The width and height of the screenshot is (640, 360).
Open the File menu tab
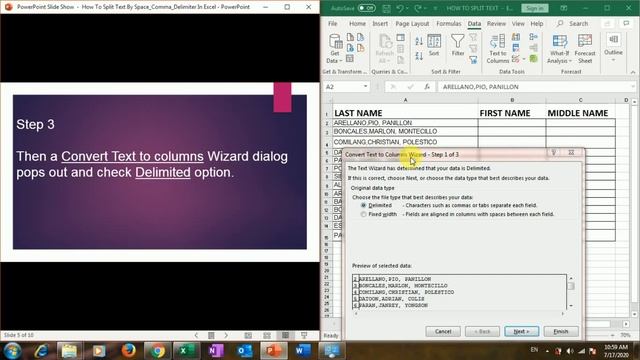coord(333,24)
